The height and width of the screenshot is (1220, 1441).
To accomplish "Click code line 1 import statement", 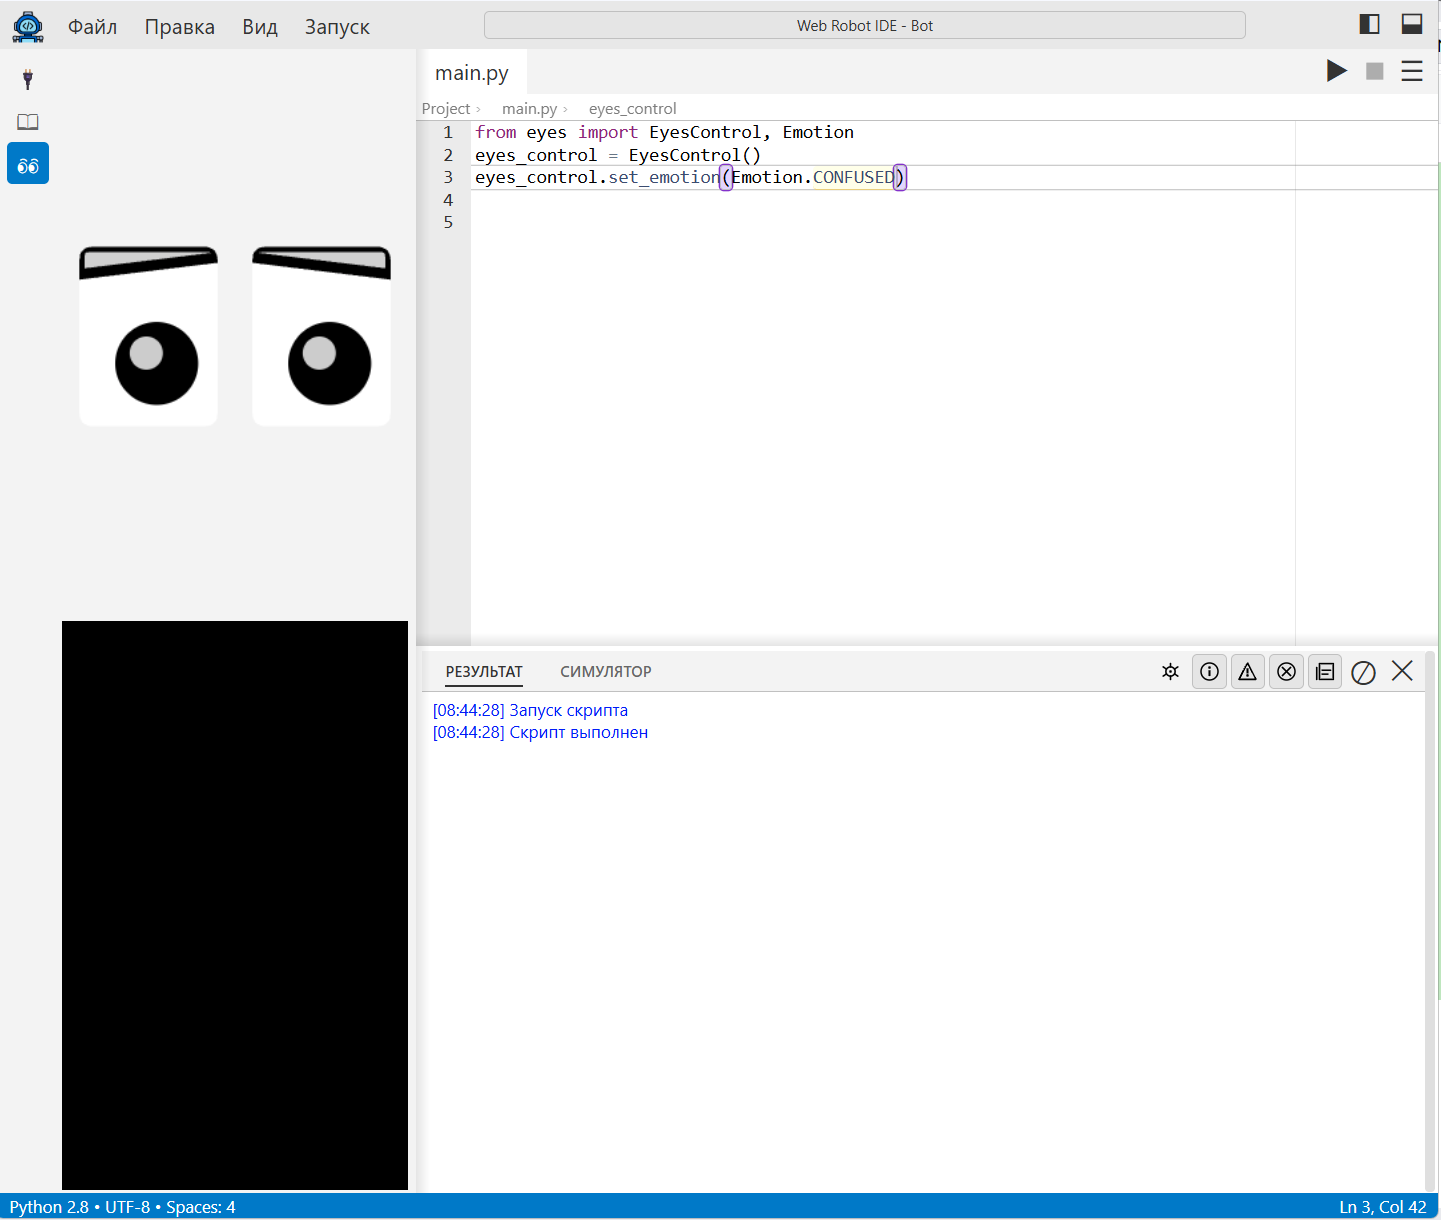I will pyautogui.click(x=664, y=132).
